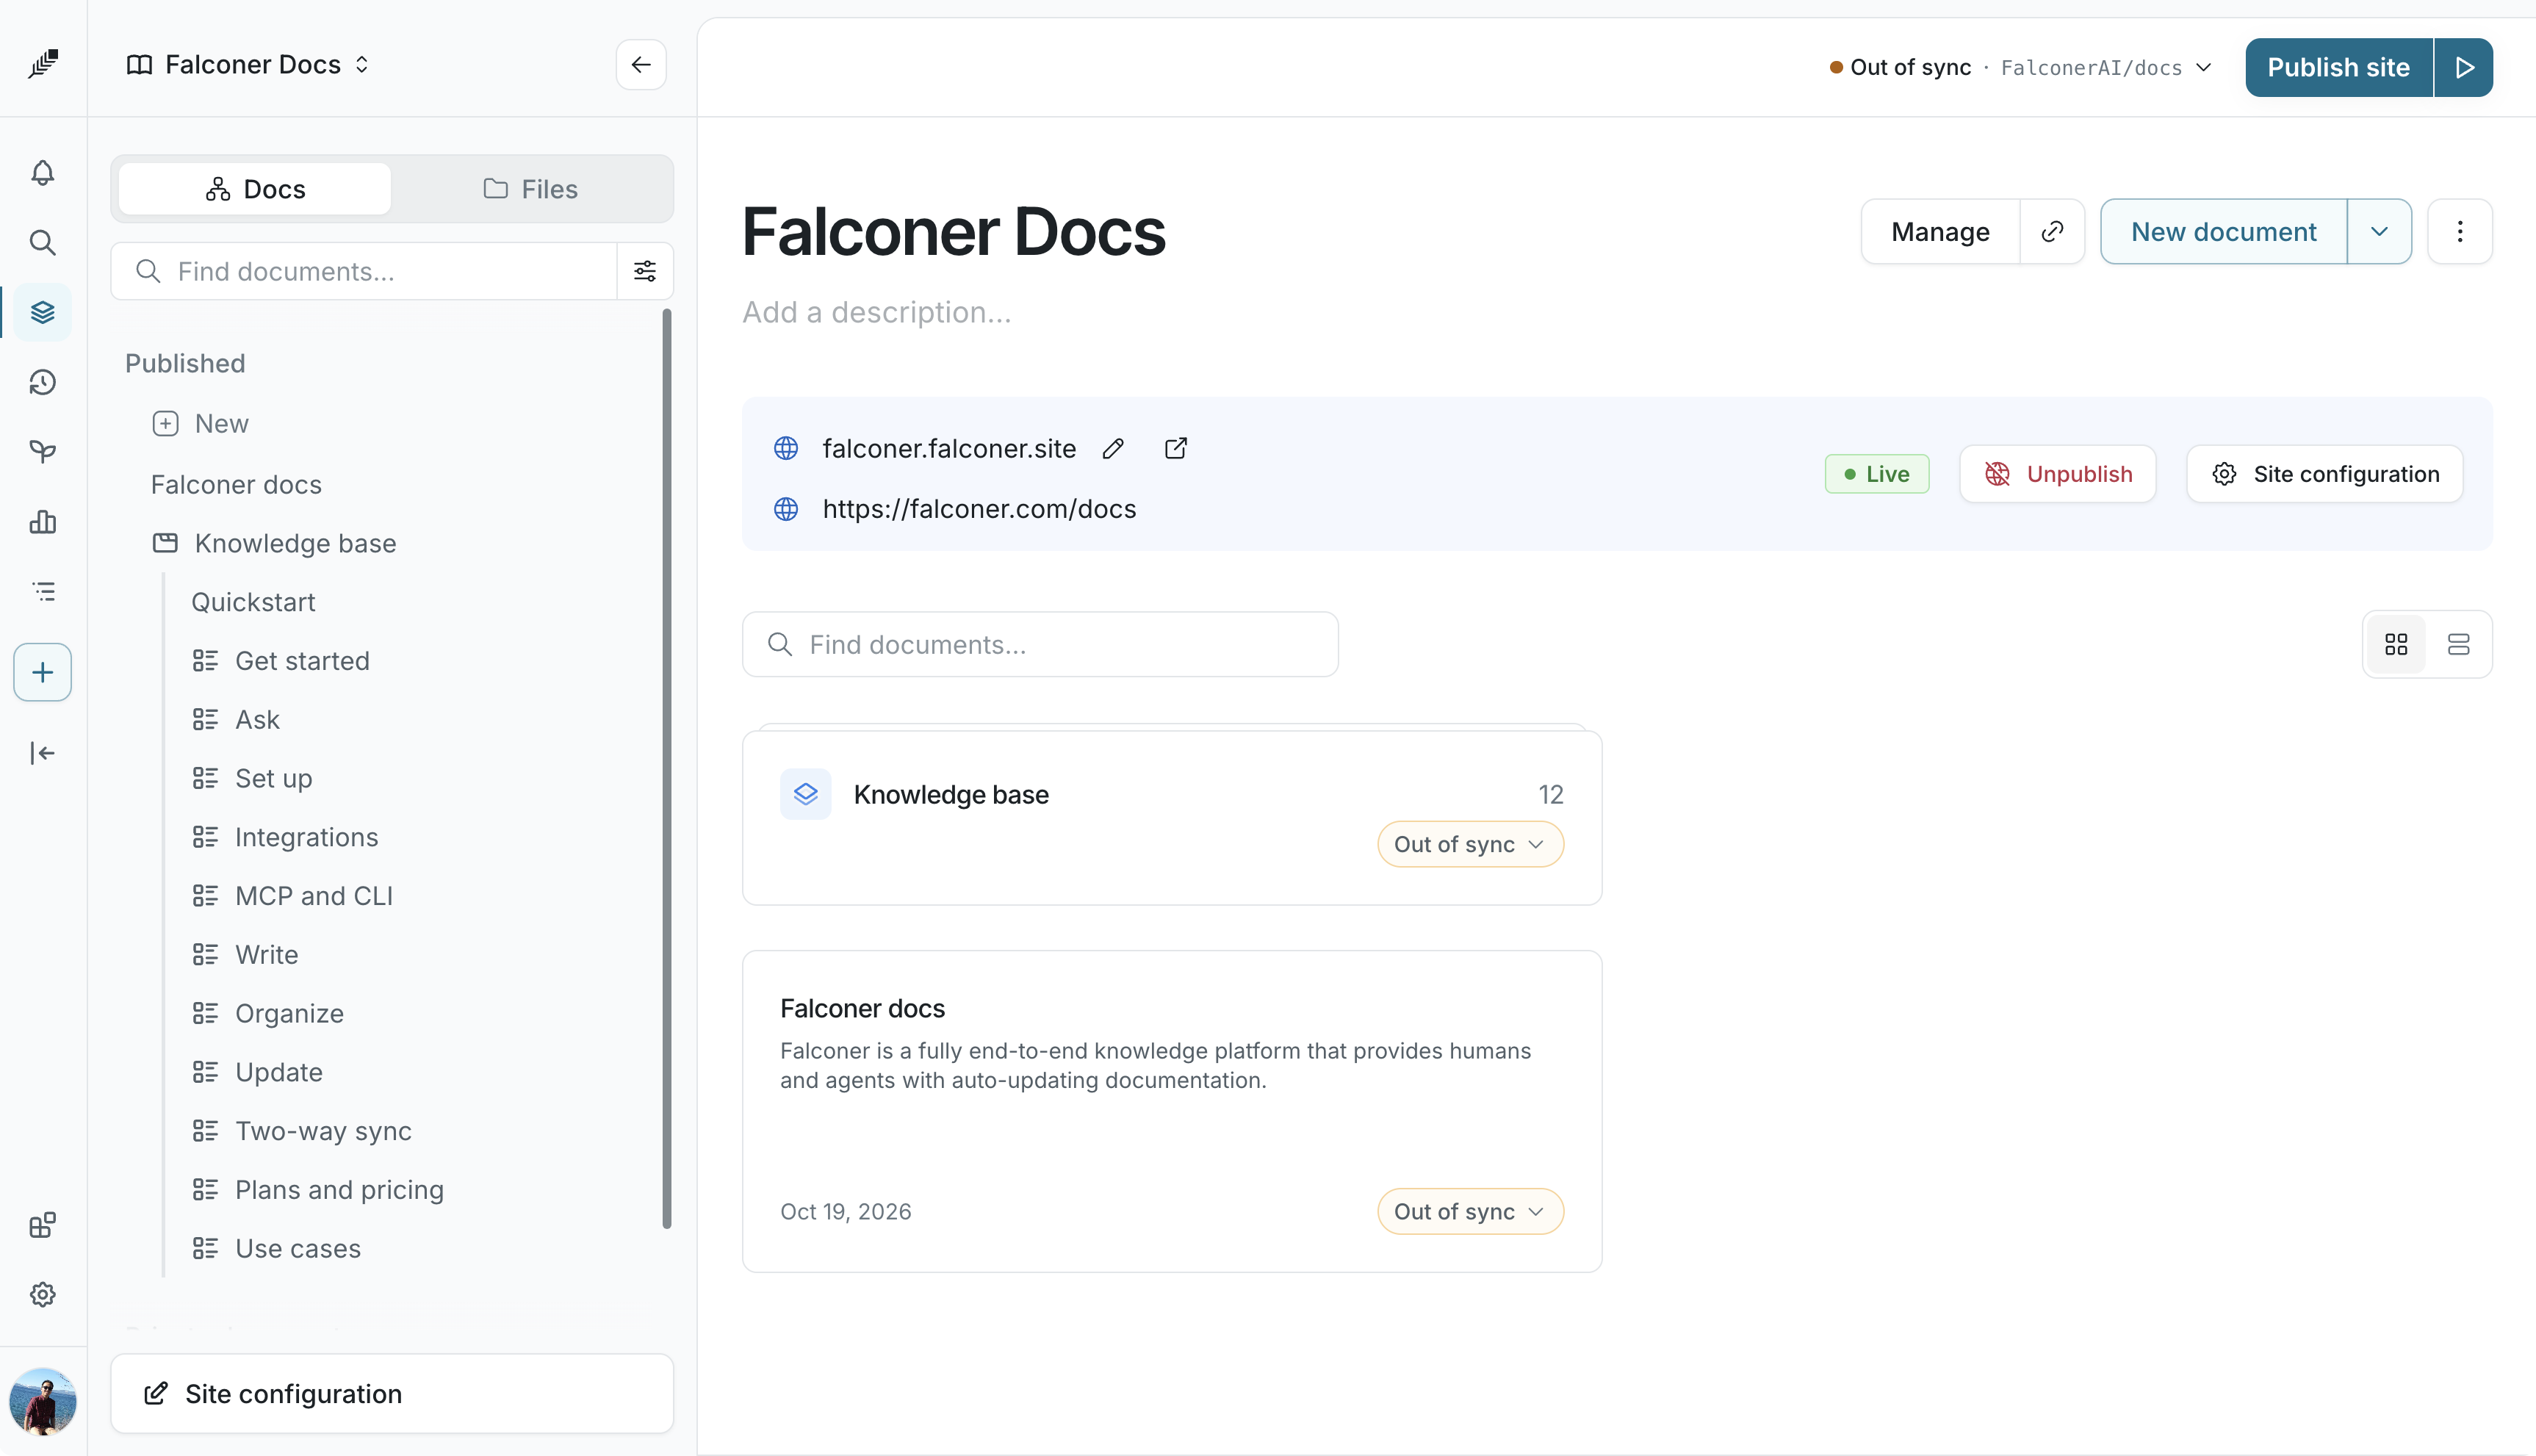
Task: Open Set up document
Action: pyautogui.click(x=274, y=779)
